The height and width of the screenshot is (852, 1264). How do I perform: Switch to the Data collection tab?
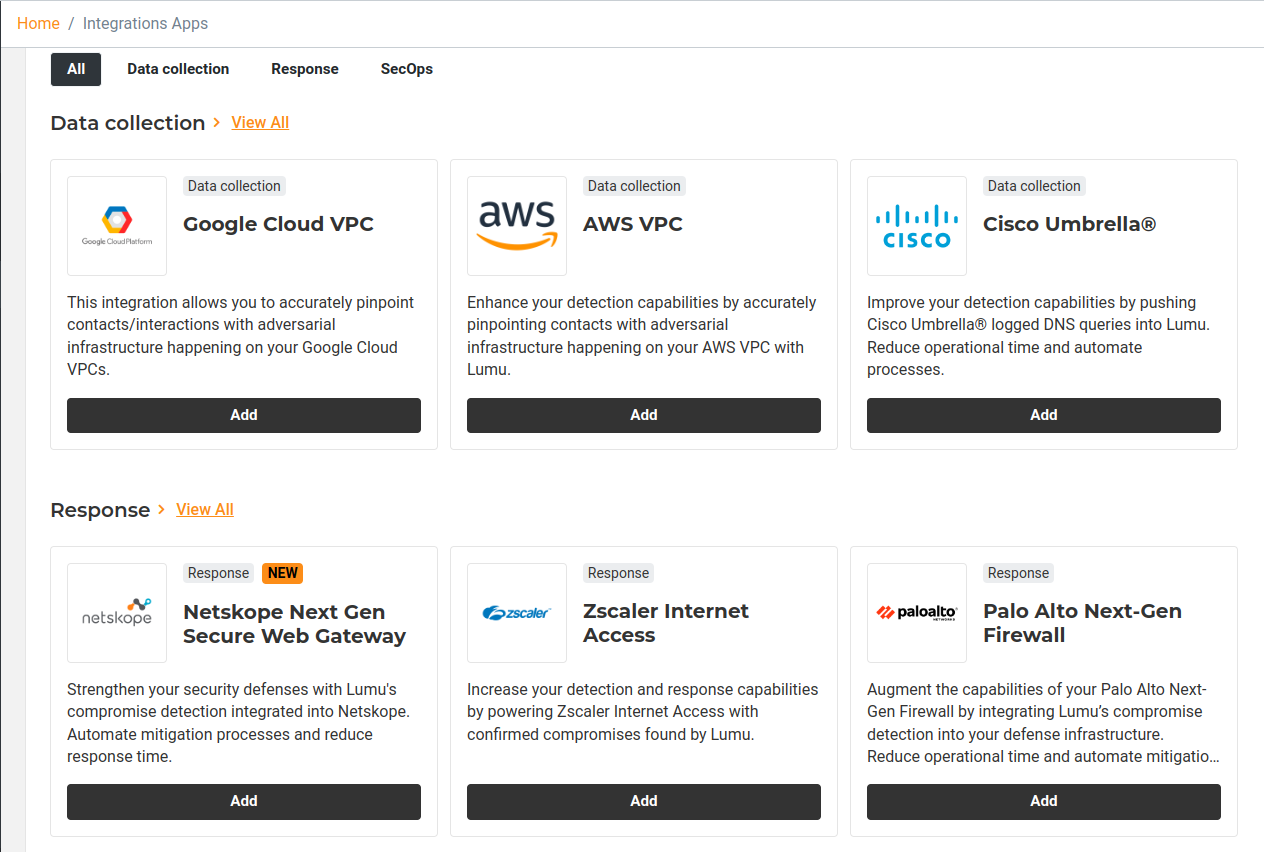click(178, 69)
